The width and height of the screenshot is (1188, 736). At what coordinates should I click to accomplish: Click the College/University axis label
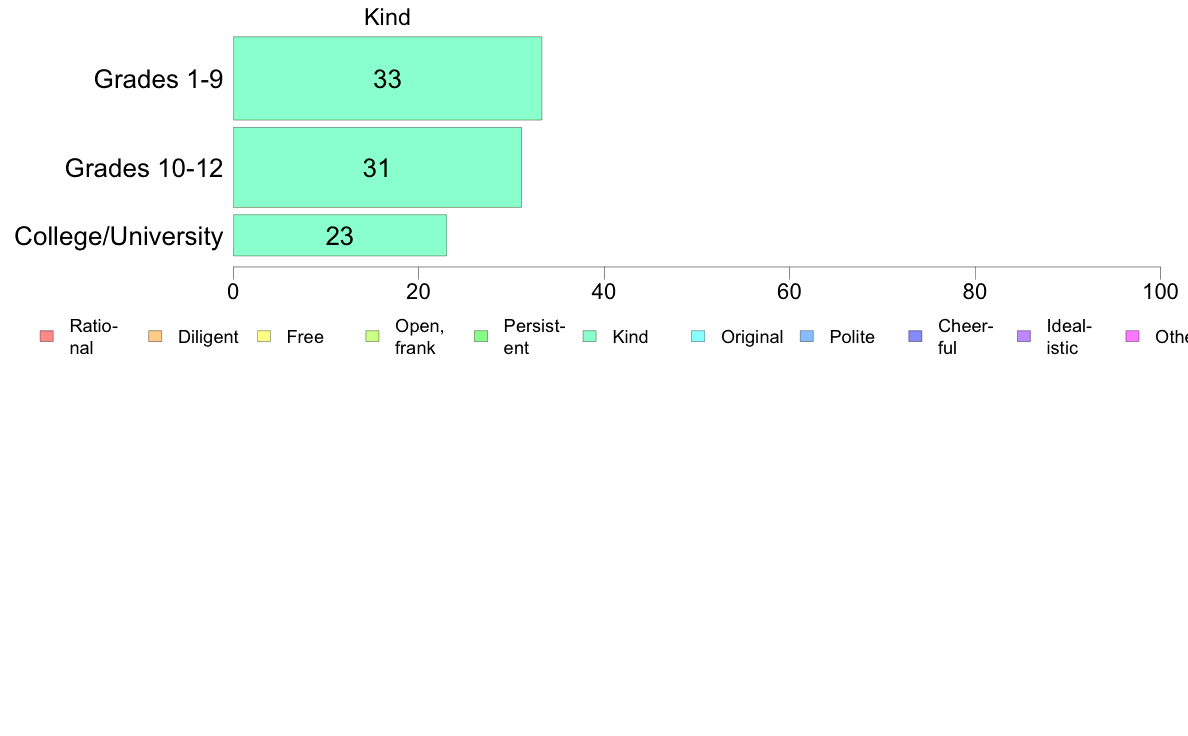(119, 236)
